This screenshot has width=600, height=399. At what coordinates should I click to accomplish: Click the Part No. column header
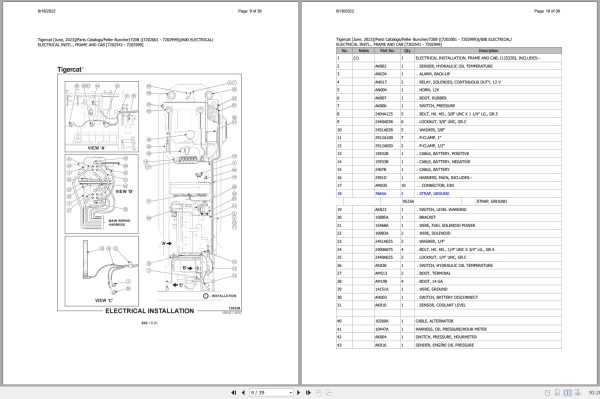tap(387, 50)
